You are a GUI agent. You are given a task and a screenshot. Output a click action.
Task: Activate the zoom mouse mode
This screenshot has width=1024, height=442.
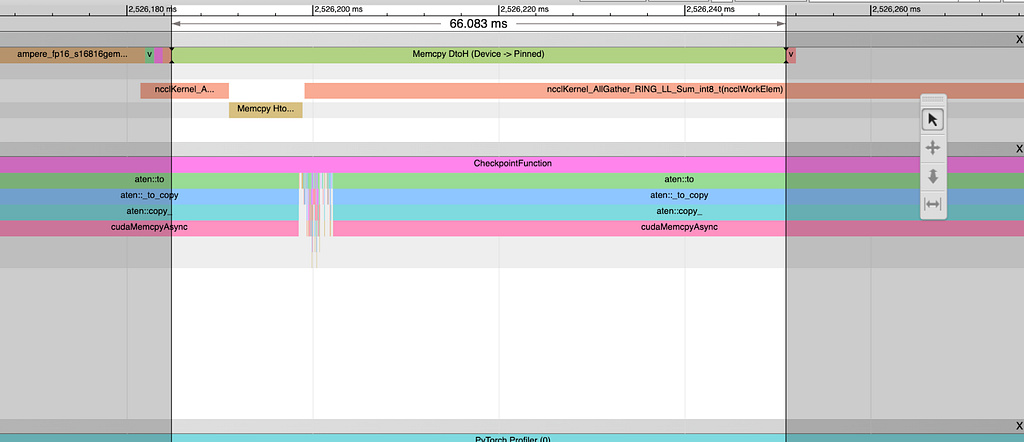tap(933, 176)
